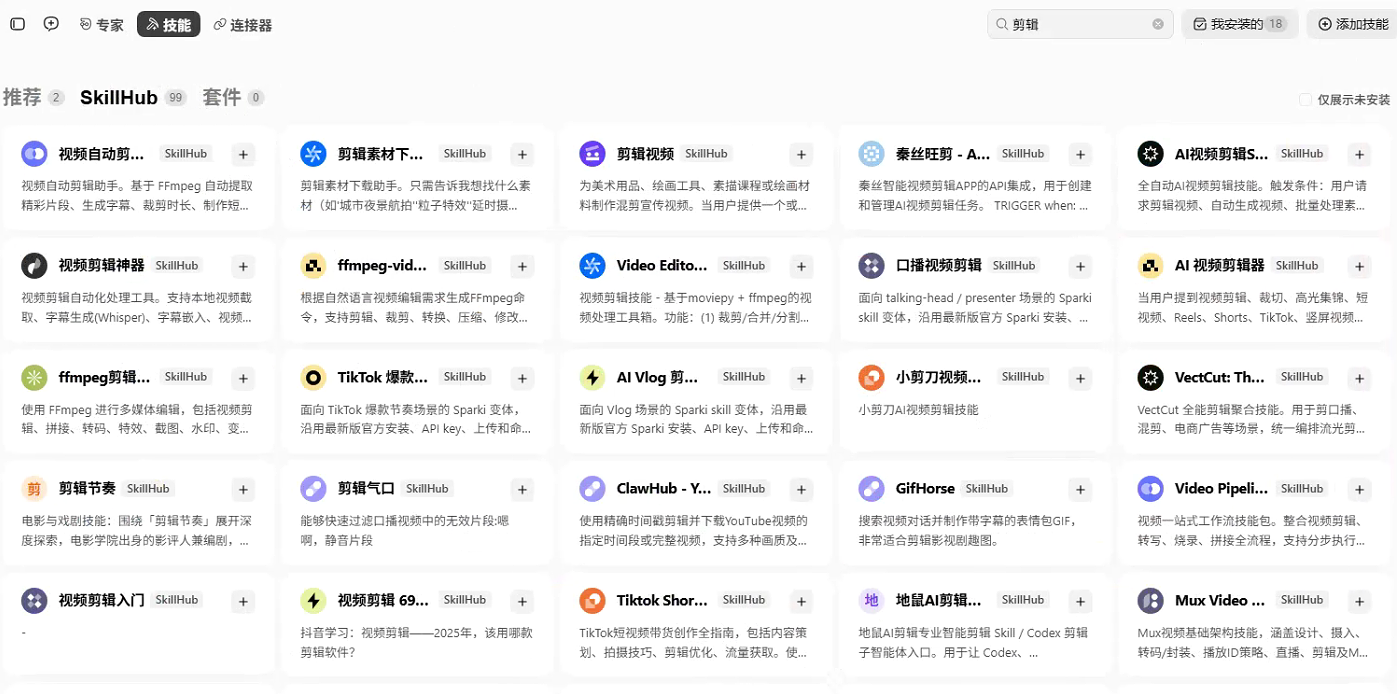Add the Tiktok Shor… skill with plus
Viewport: 1397px width, 694px height.
pos(801,601)
